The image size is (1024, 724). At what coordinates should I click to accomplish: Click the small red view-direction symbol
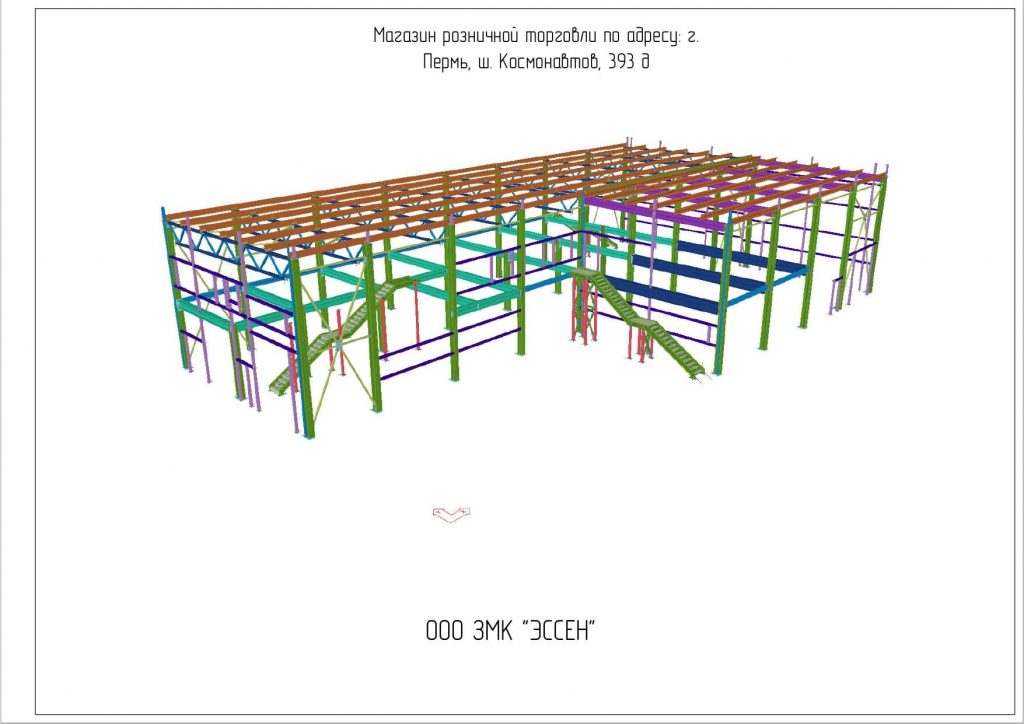(452, 514)
